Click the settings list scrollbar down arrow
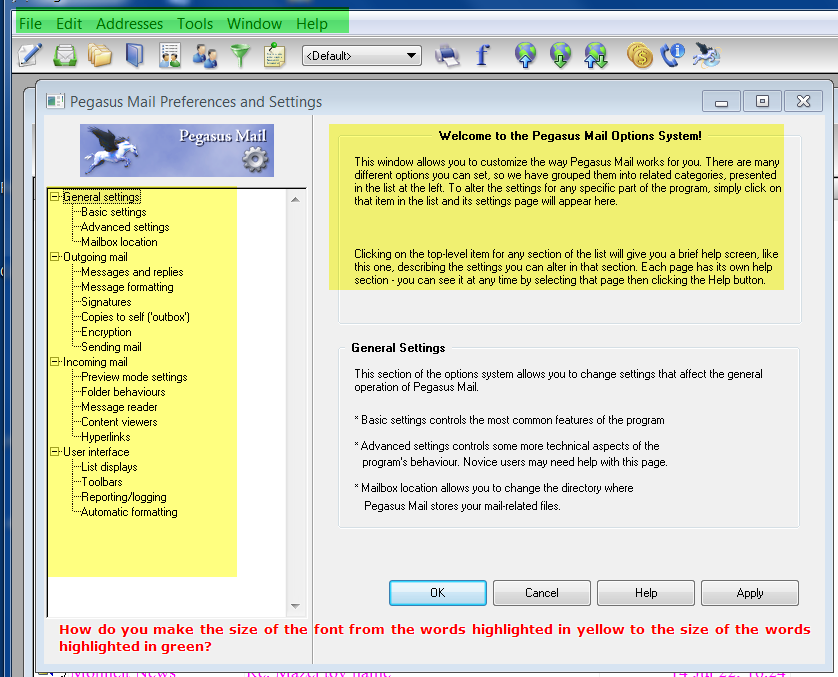Screen dimensions: 838x677 point(295,606)
